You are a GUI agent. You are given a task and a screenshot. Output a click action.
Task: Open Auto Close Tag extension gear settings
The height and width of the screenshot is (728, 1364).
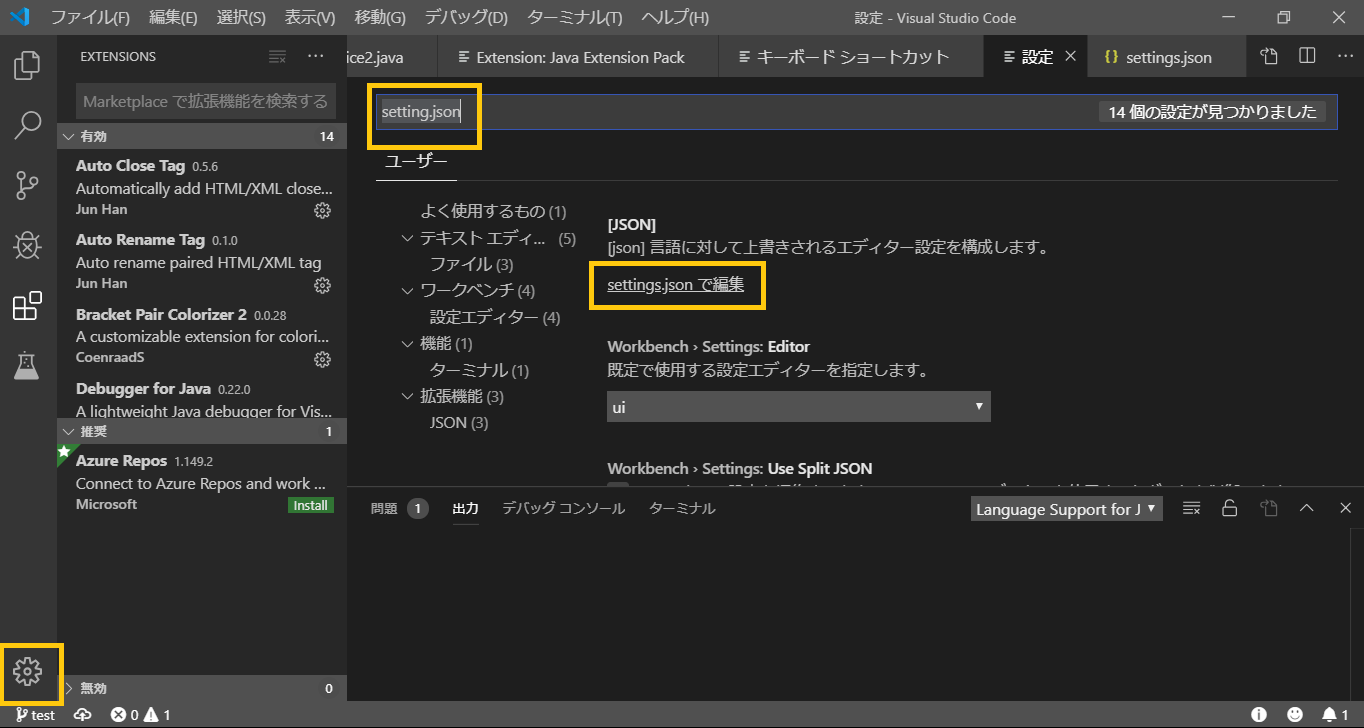[x=322, y=210]
